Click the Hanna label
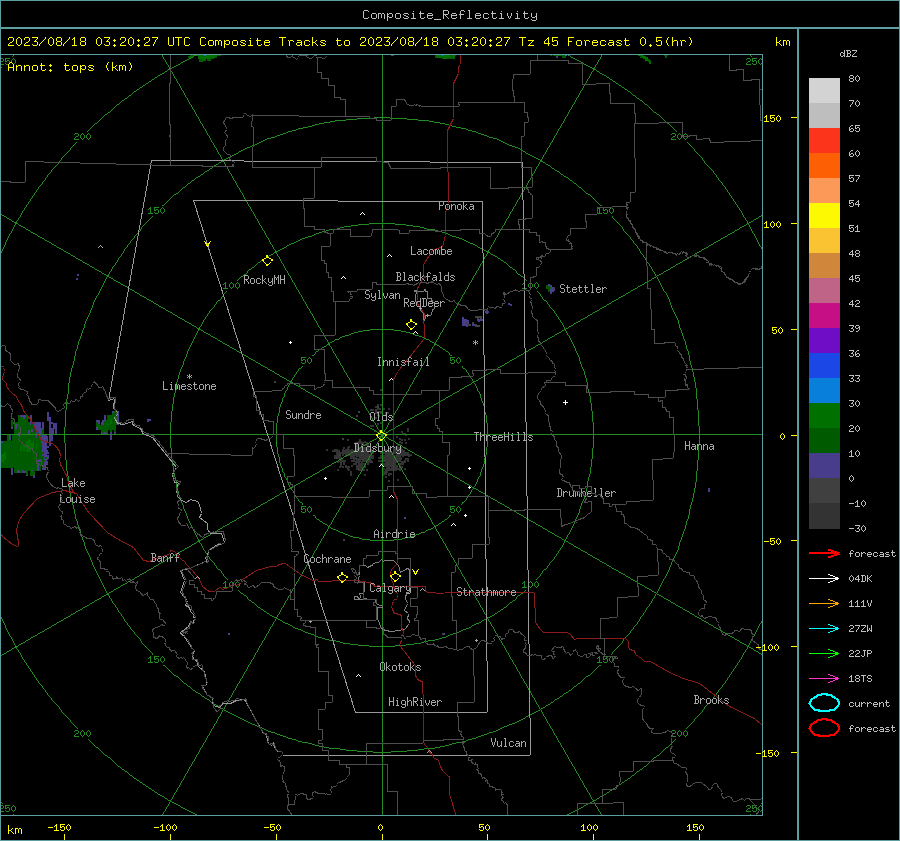Screen dimensions: 900x841 click(699, 446)
